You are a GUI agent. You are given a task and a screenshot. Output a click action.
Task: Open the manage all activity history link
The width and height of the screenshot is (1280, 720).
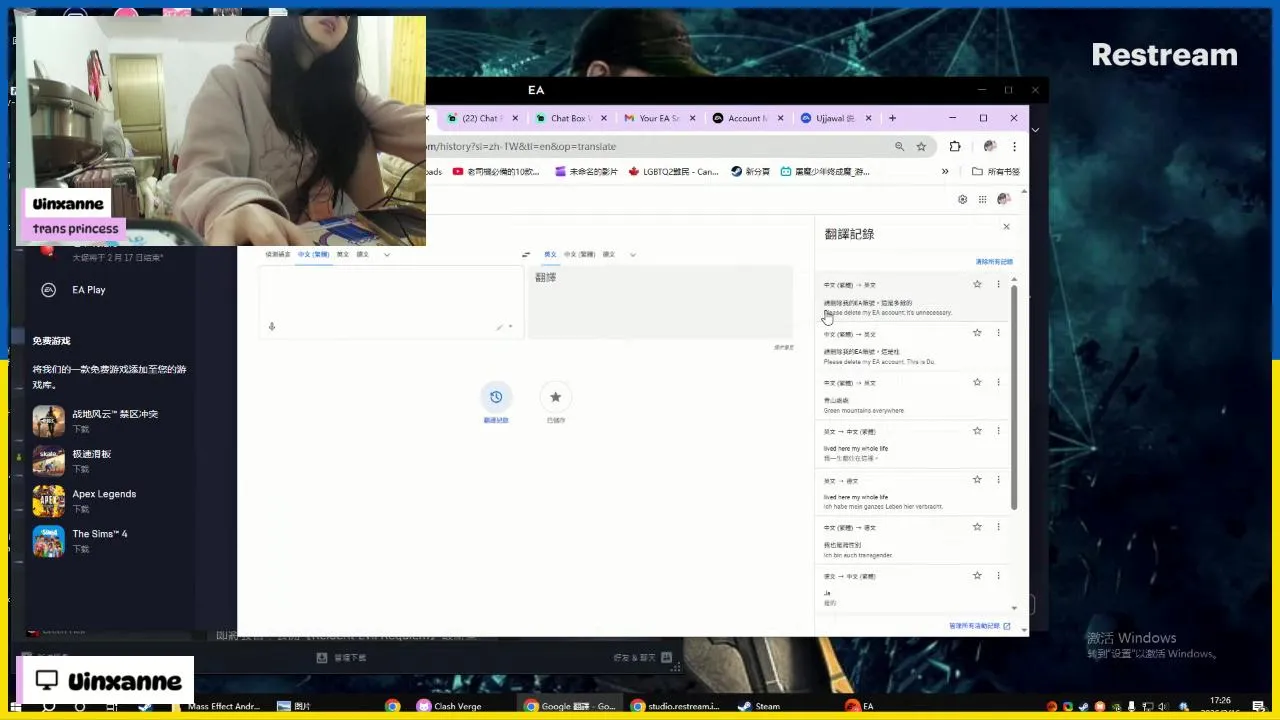pyautogui.click(x=980, y=626)
